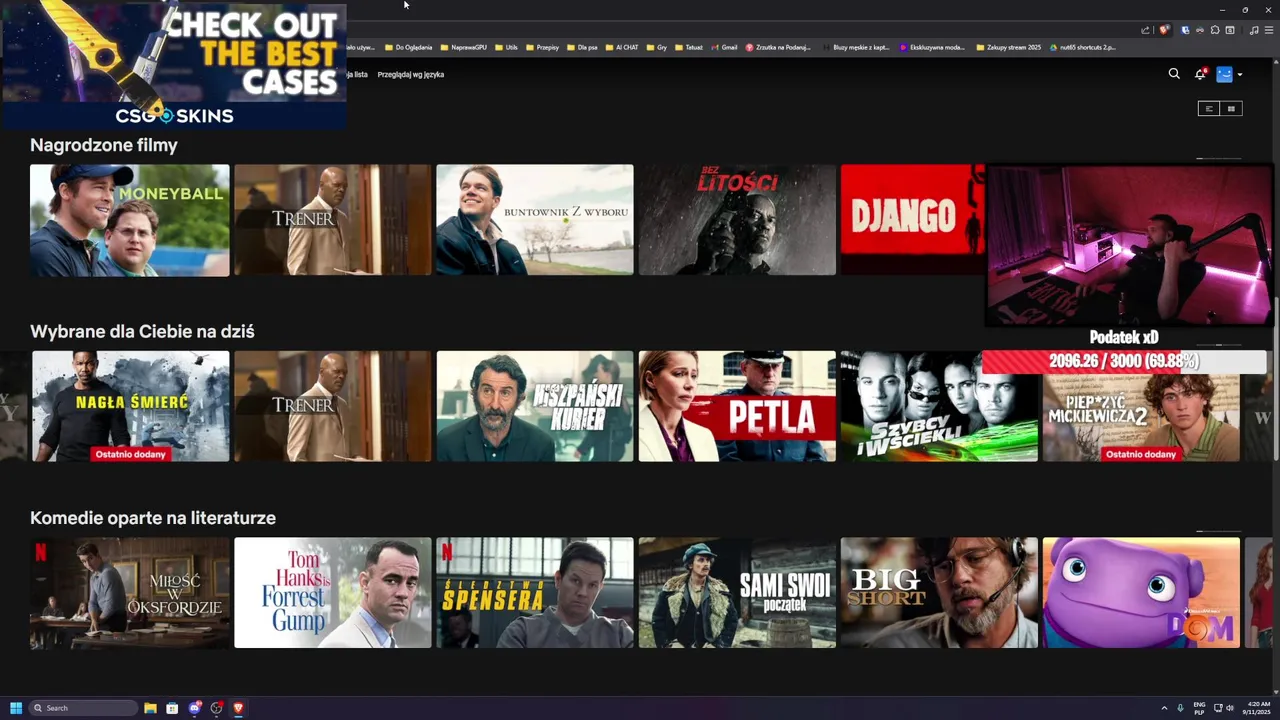Open 'Buntownik z wyboru' movie thumbnail
Viewport: 1280px width, 720px height.
535,220
